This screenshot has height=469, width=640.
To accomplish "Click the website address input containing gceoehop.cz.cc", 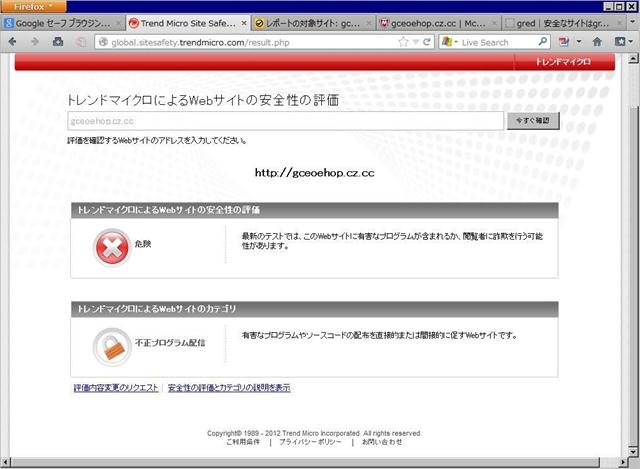I will (286, 121).
